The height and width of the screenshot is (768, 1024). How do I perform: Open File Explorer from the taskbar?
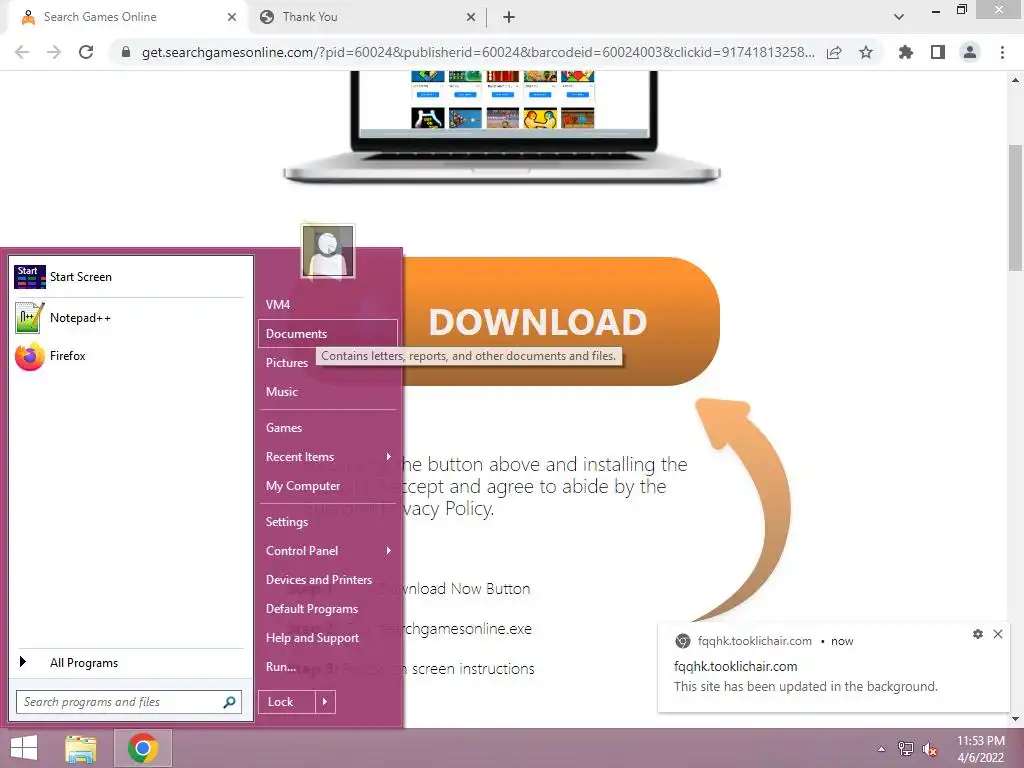tap(81, 748)
